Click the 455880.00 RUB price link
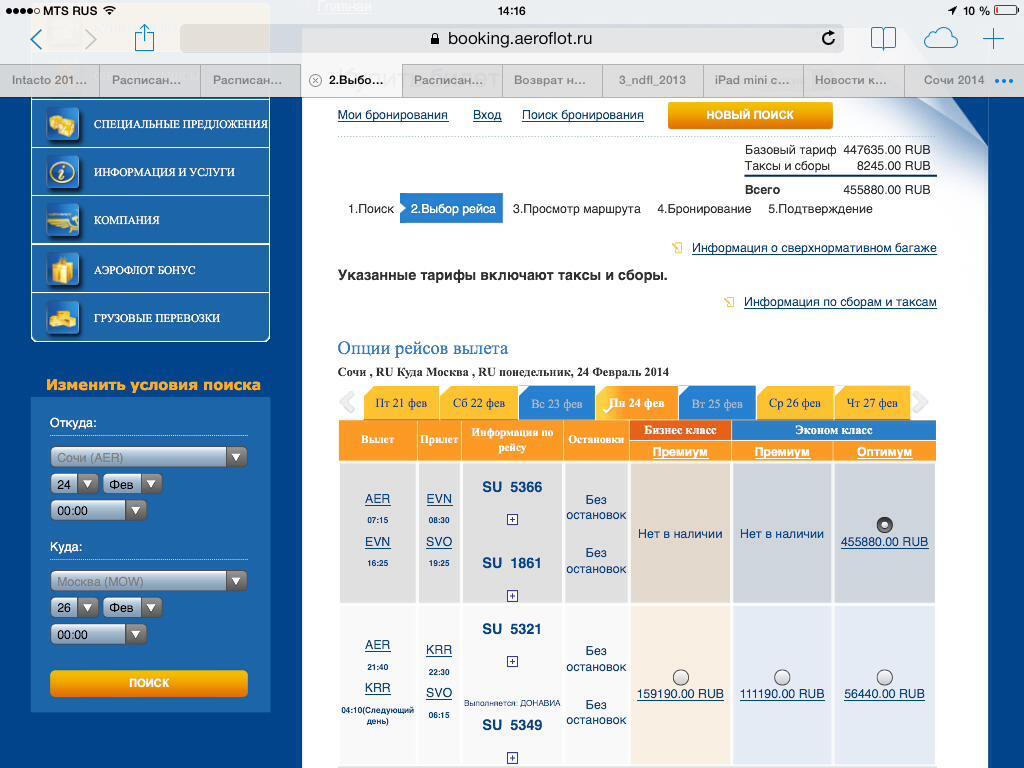This screenshot has width=1024, height=768. [884, 542]
